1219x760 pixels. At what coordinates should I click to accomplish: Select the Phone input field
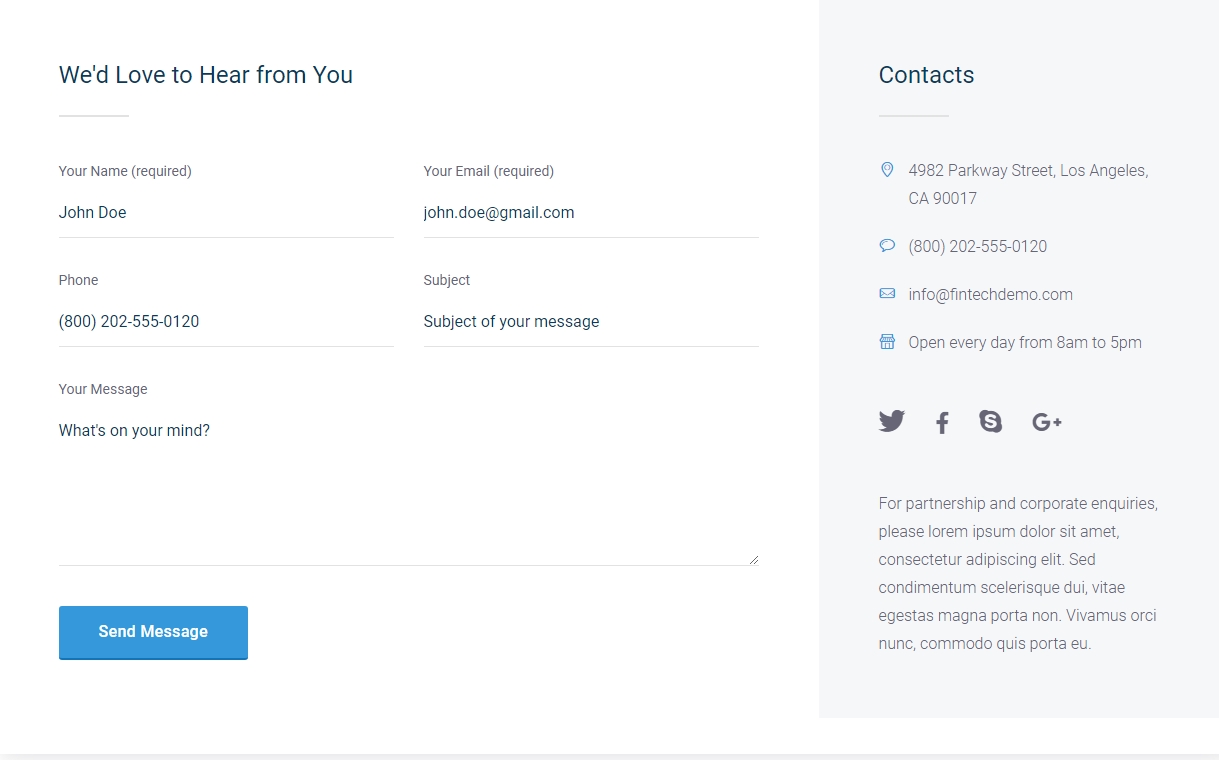click(x=226, y=322)
